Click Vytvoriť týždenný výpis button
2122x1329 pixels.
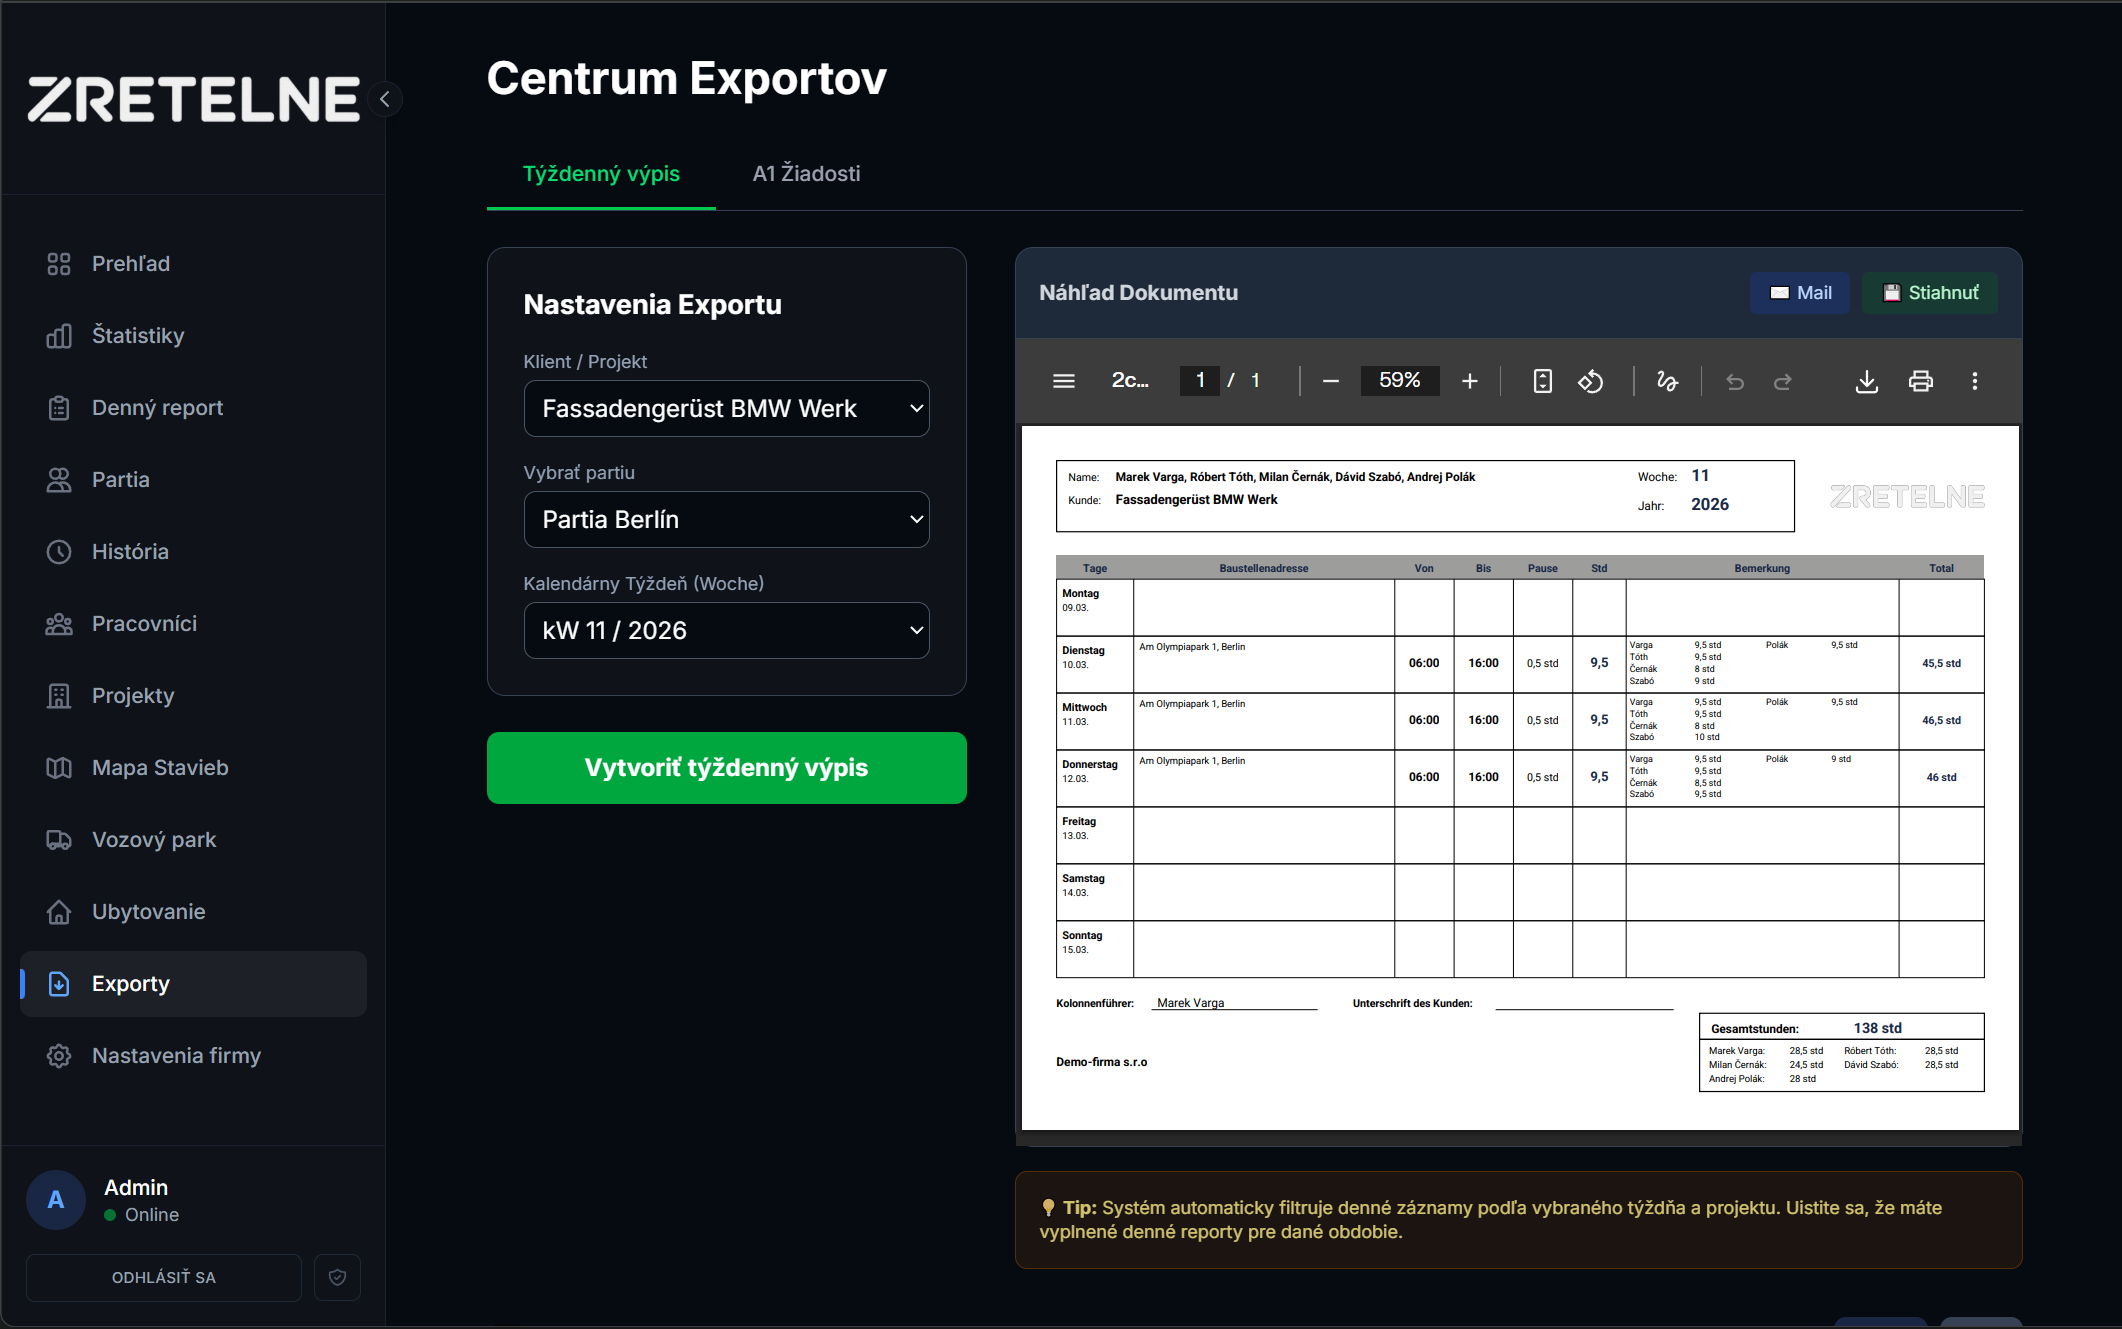727,768
